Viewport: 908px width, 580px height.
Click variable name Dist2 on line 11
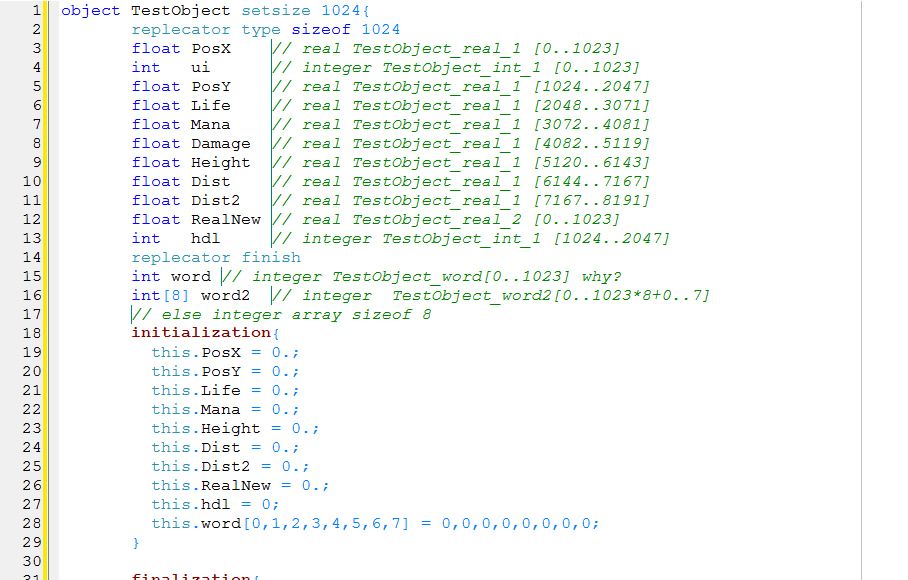tap(215, 200)
